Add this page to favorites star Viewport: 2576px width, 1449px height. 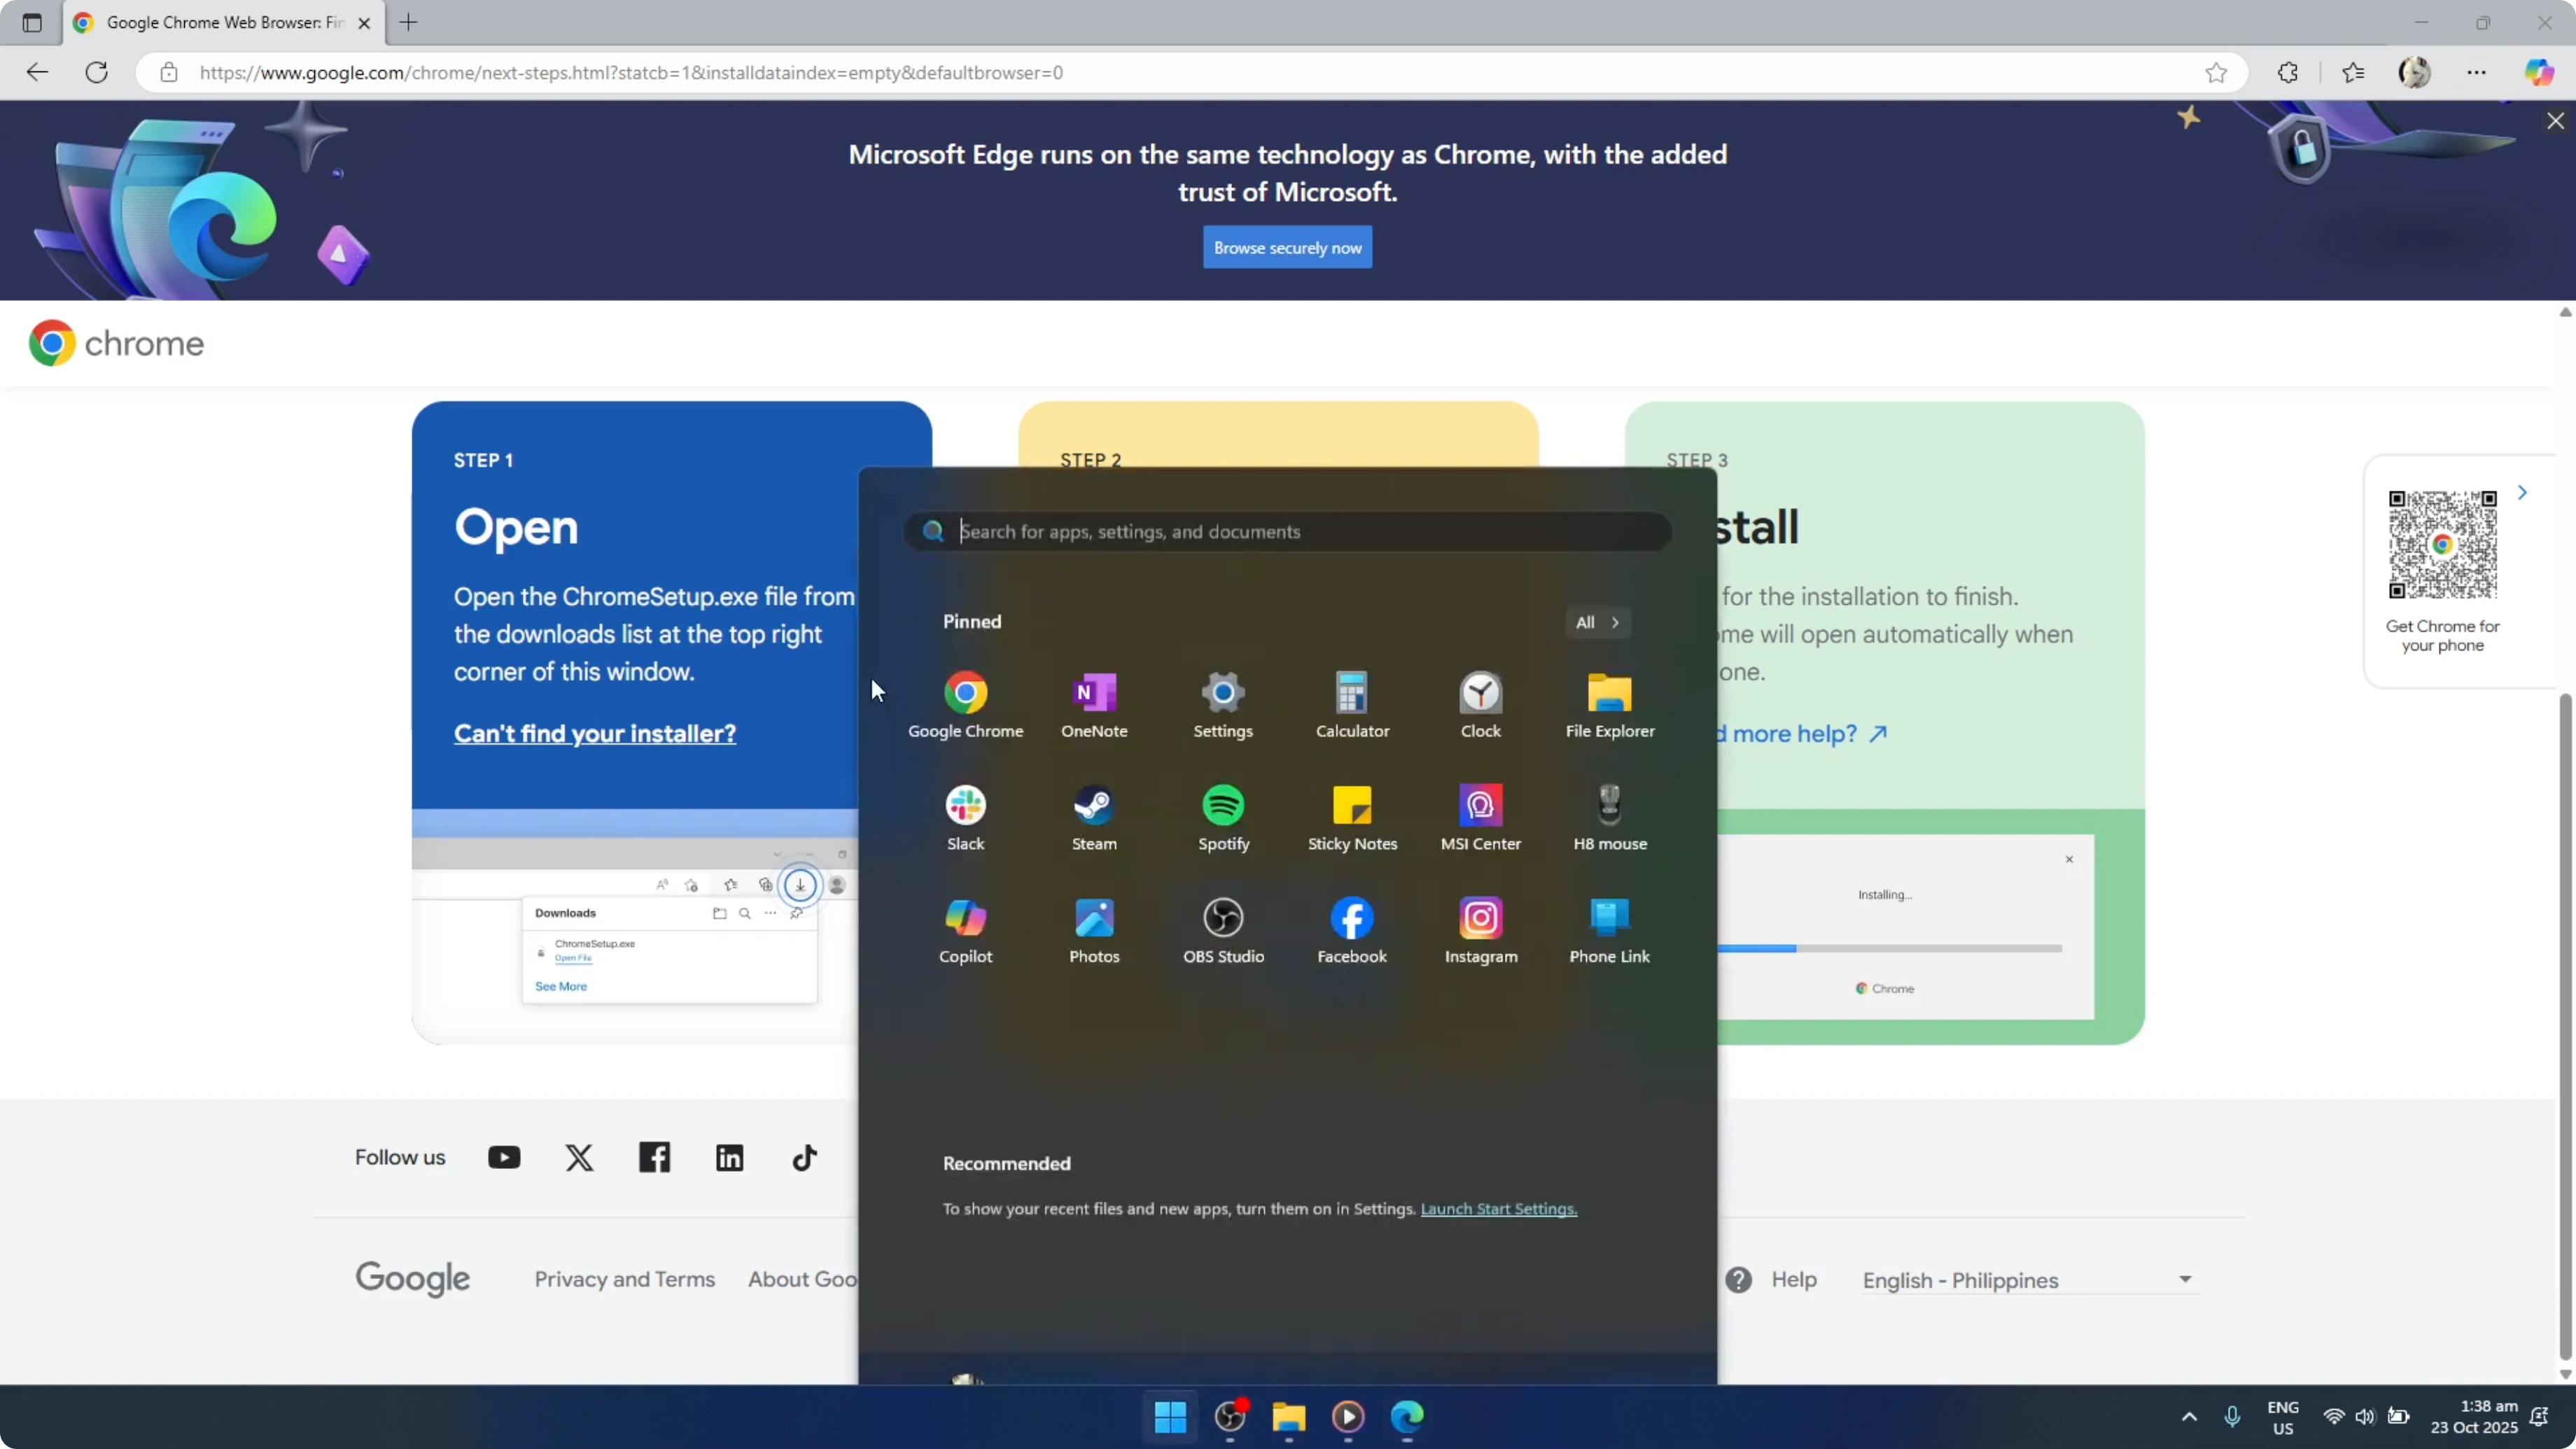point(2216,72)
